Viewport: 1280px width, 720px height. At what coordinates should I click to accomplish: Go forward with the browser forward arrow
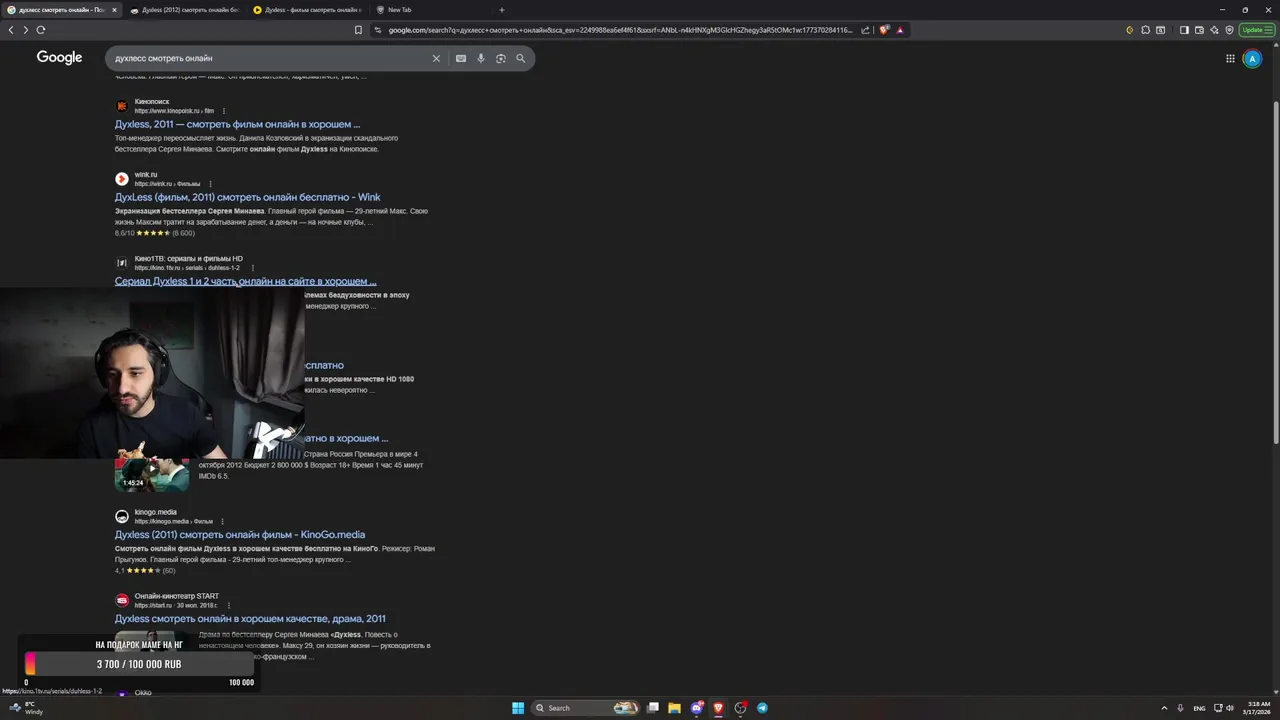(25, 30)
